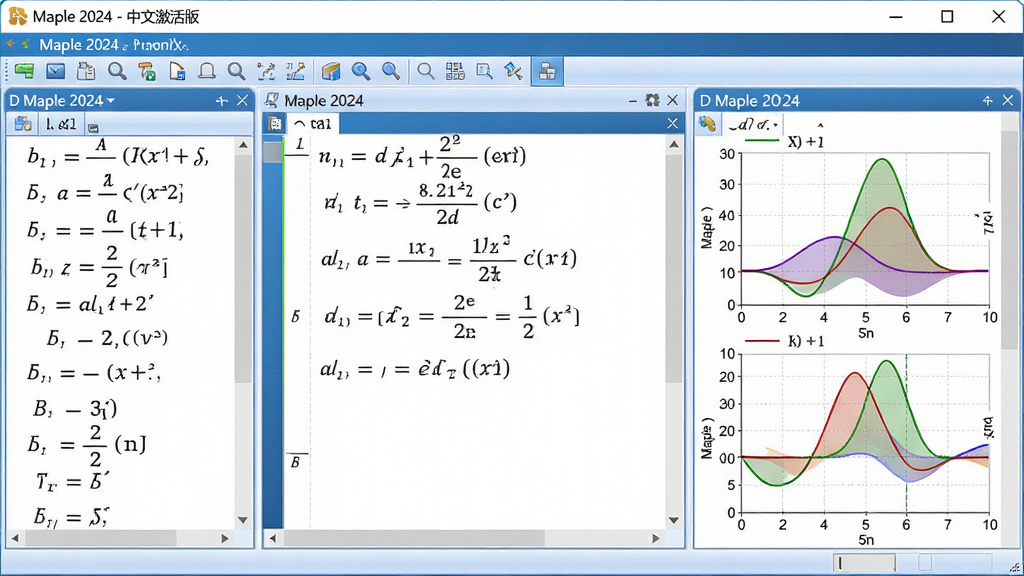1024x576 pixels.
Task: Click the gray magnifier right of the bell icon
Action: click(x=236, y=71)
